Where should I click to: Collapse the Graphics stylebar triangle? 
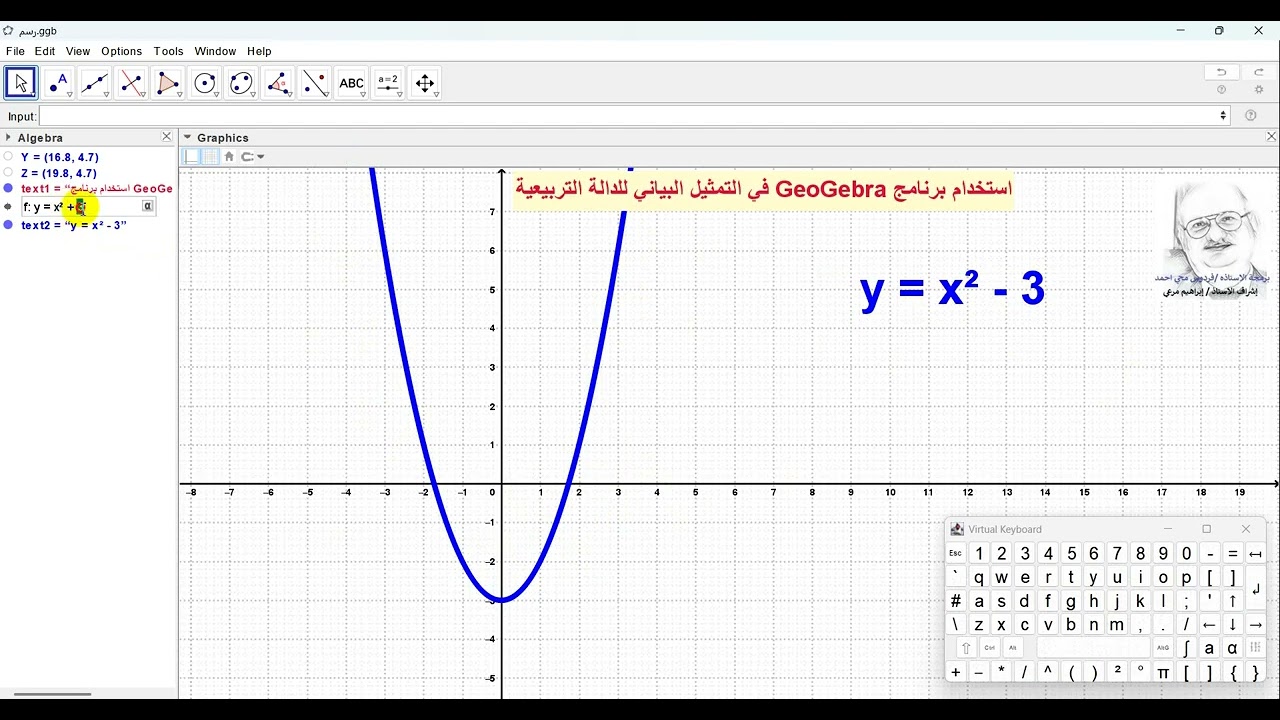pyautogui.click(x=187, y=137)
